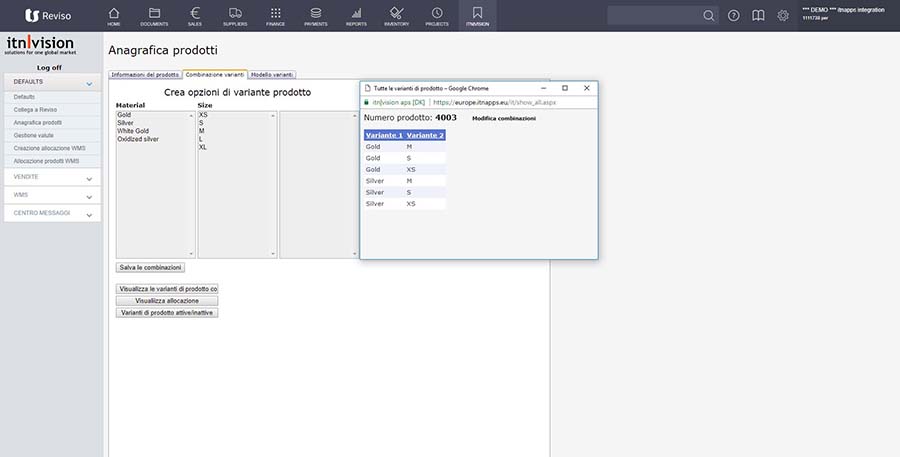Click the search field in top bar
Screen dimensions: 900x457
point(655,16)
